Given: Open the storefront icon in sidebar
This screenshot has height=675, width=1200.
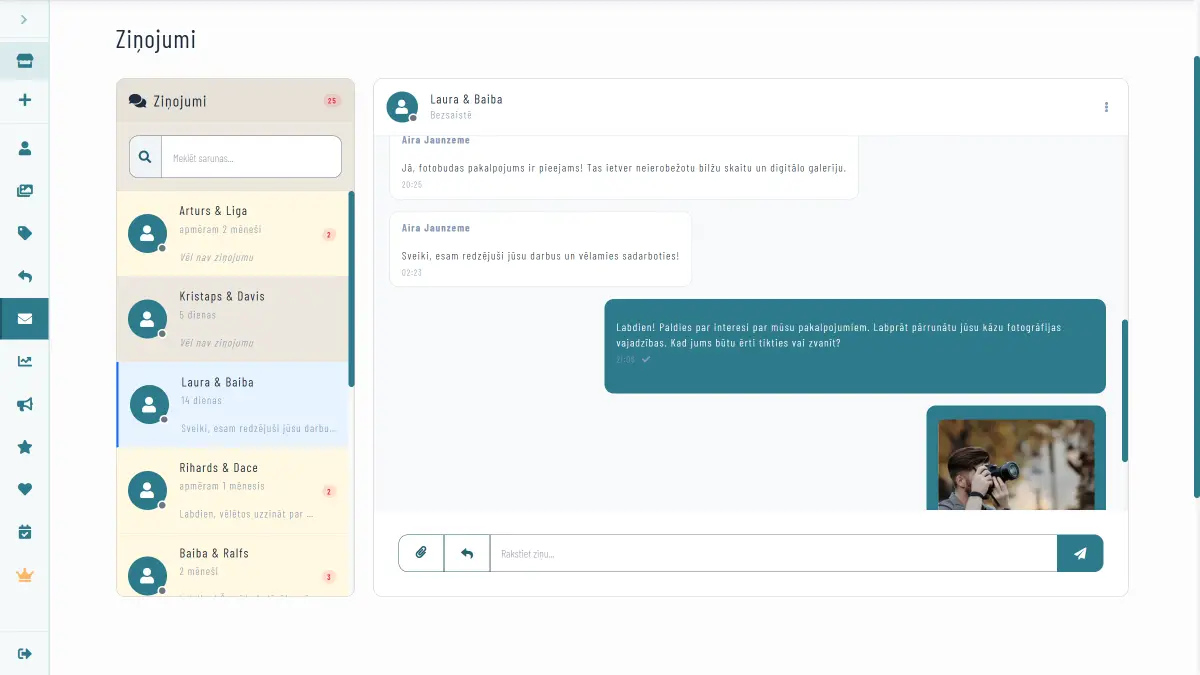Looking at the screenshot, I should (25, 61).
